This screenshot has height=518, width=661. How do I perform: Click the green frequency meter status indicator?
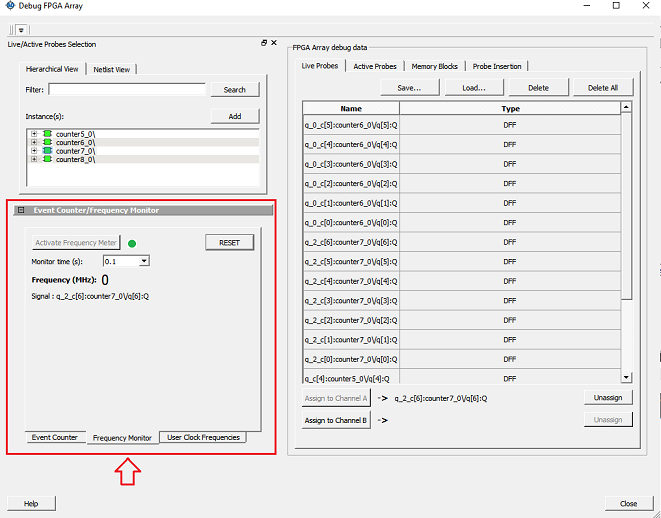tap(132, 243)
